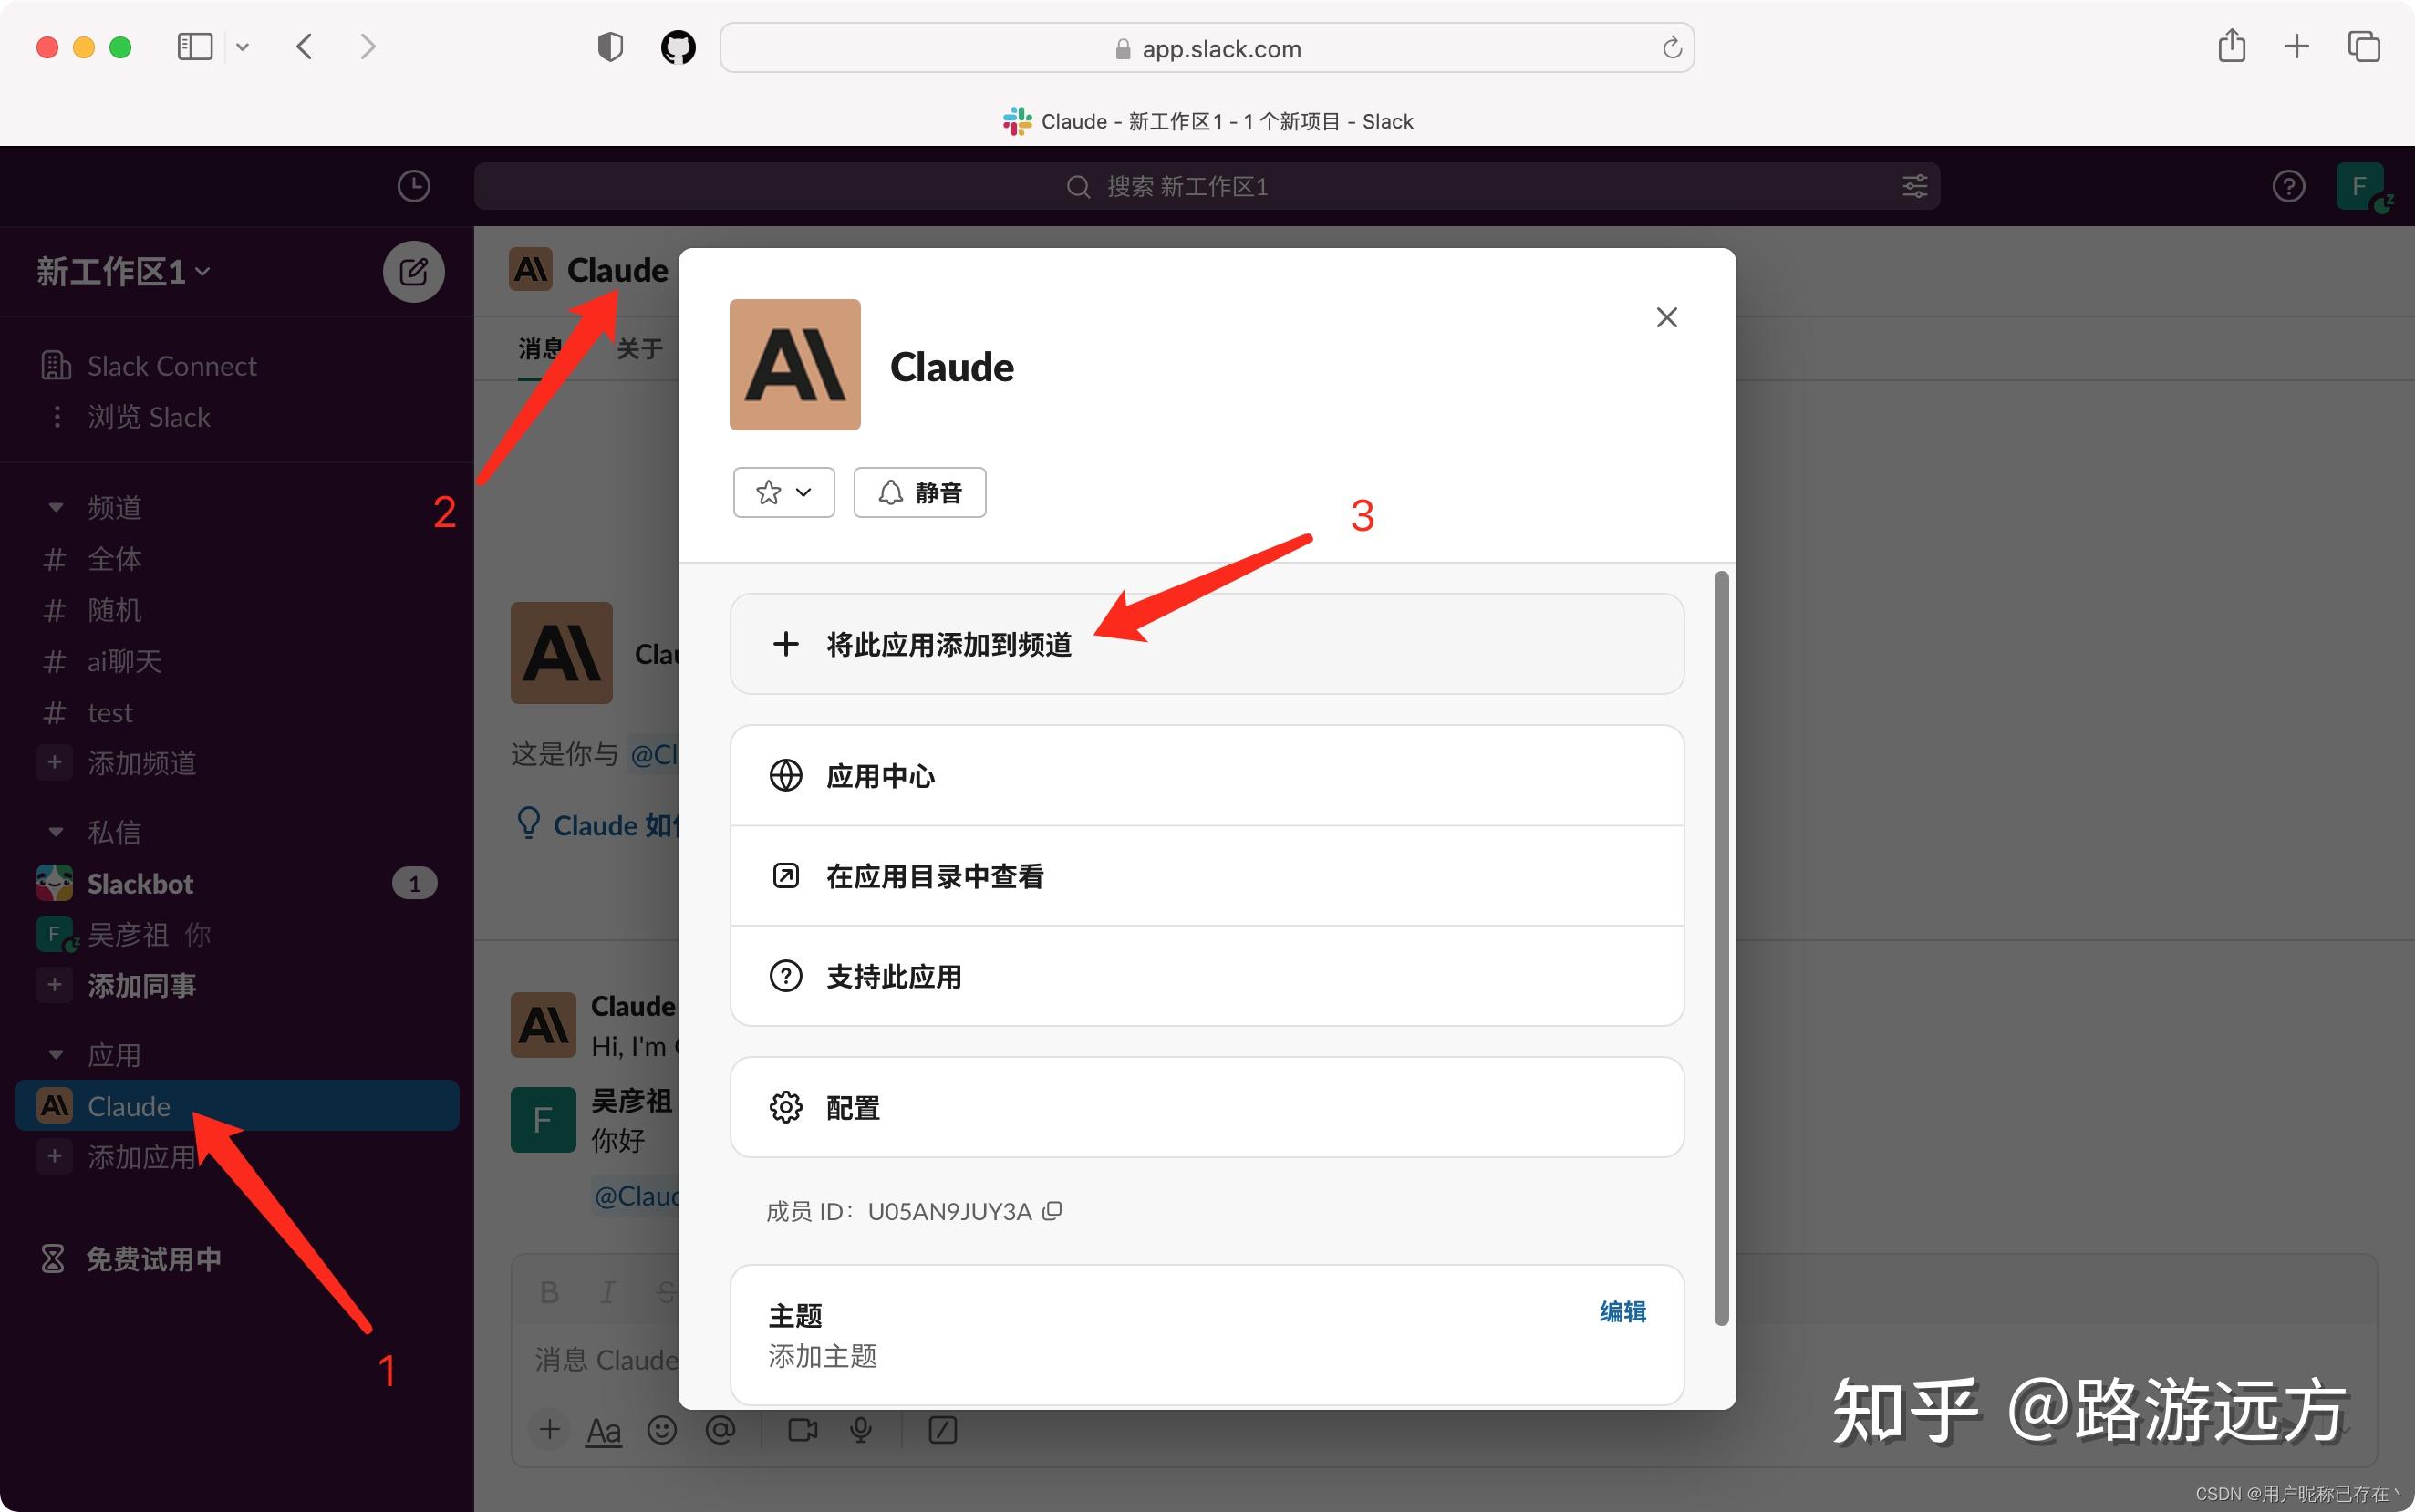Open the compose new message icon
This screenshot has height=1512, width=2415.
pos(413,270)
